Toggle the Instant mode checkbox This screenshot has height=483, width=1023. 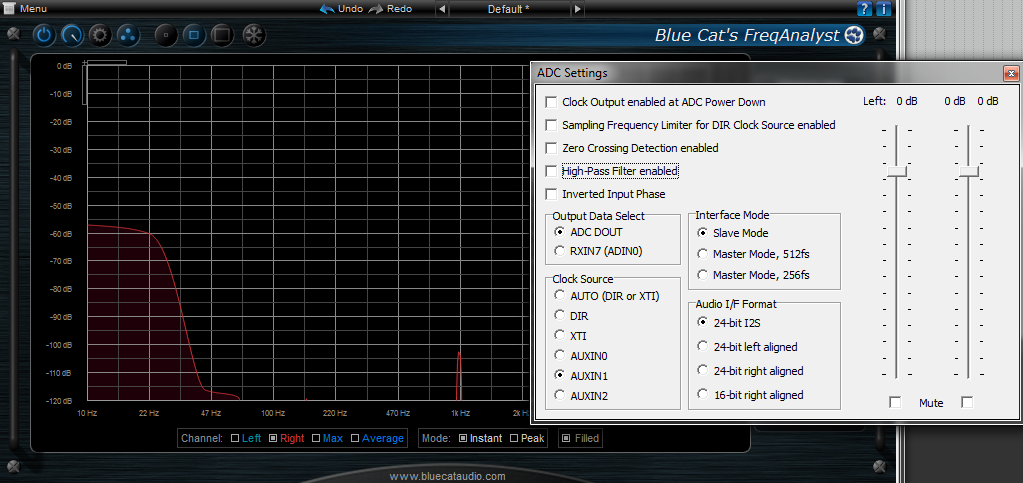pyautogui.click(x=463, y=439)
